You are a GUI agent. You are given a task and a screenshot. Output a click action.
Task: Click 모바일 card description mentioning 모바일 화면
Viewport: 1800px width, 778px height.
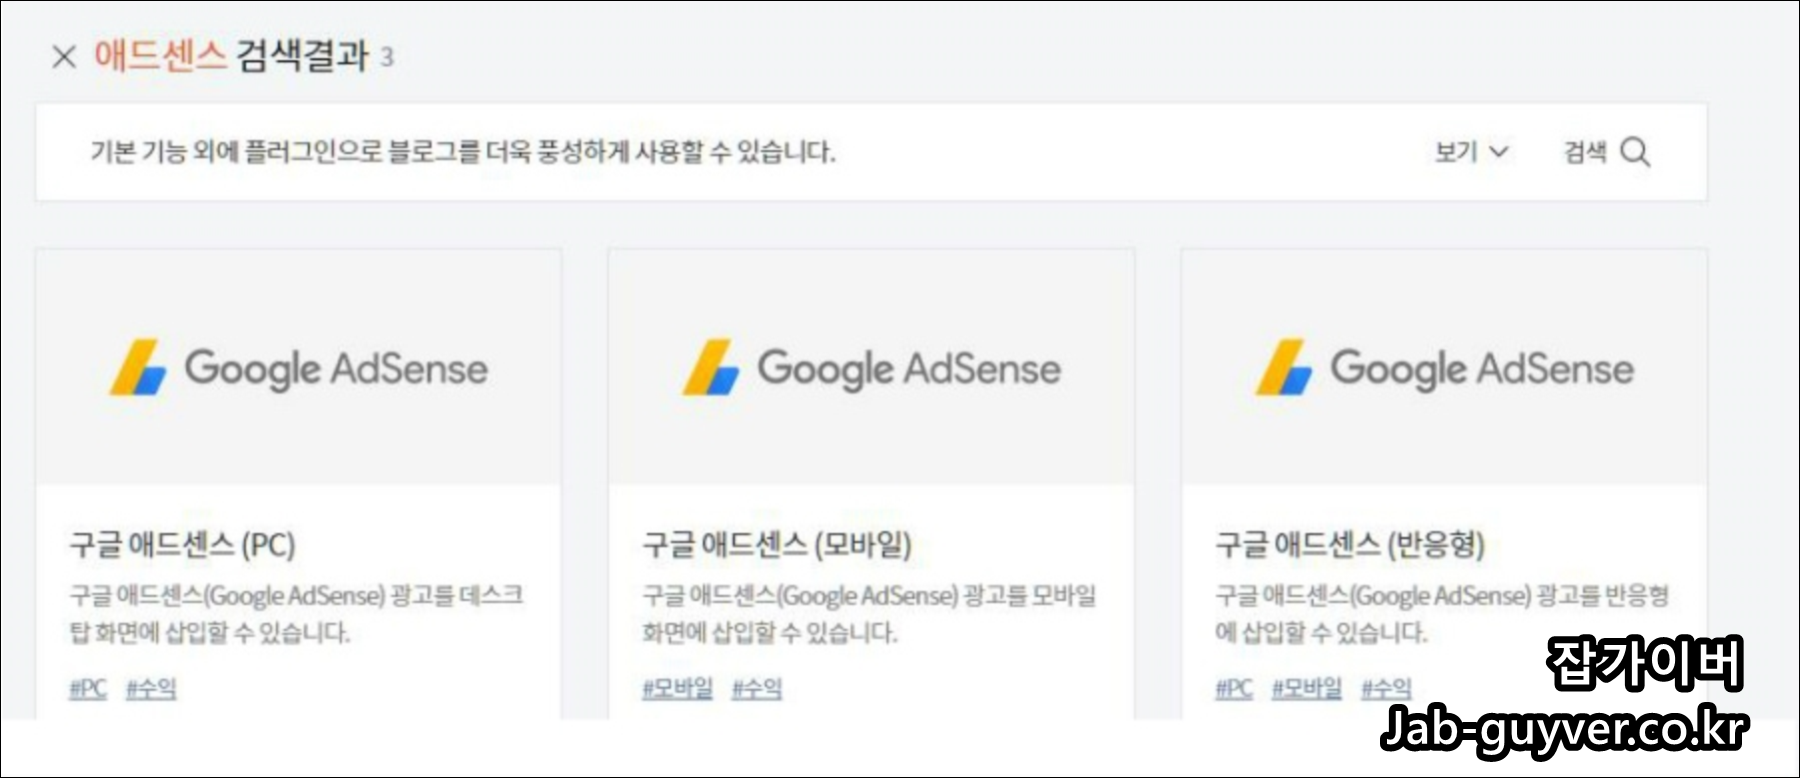pyautogui.click(x=869, y=614)
